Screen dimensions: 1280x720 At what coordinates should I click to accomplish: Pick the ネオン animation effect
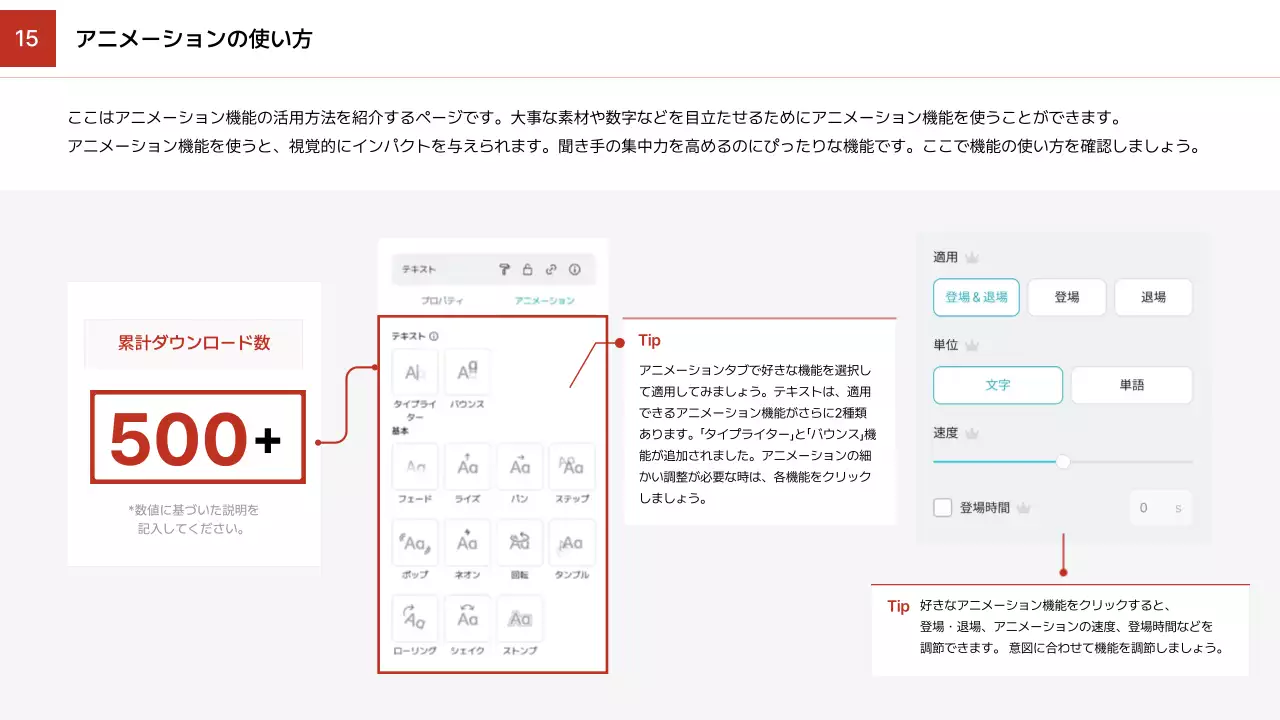(467, 544)
